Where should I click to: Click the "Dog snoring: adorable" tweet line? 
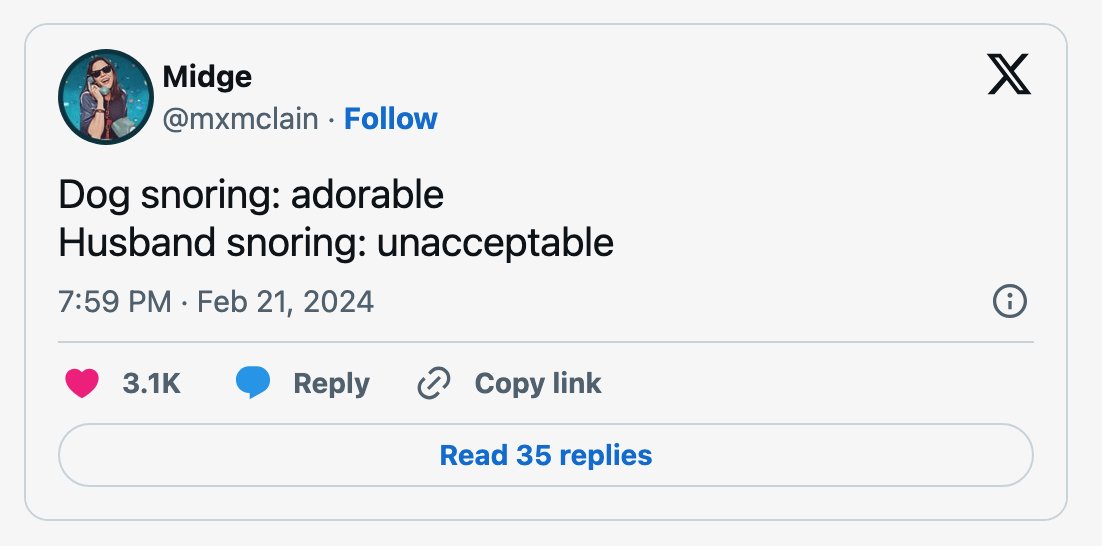pyautogui.click(x=251, y=195)
